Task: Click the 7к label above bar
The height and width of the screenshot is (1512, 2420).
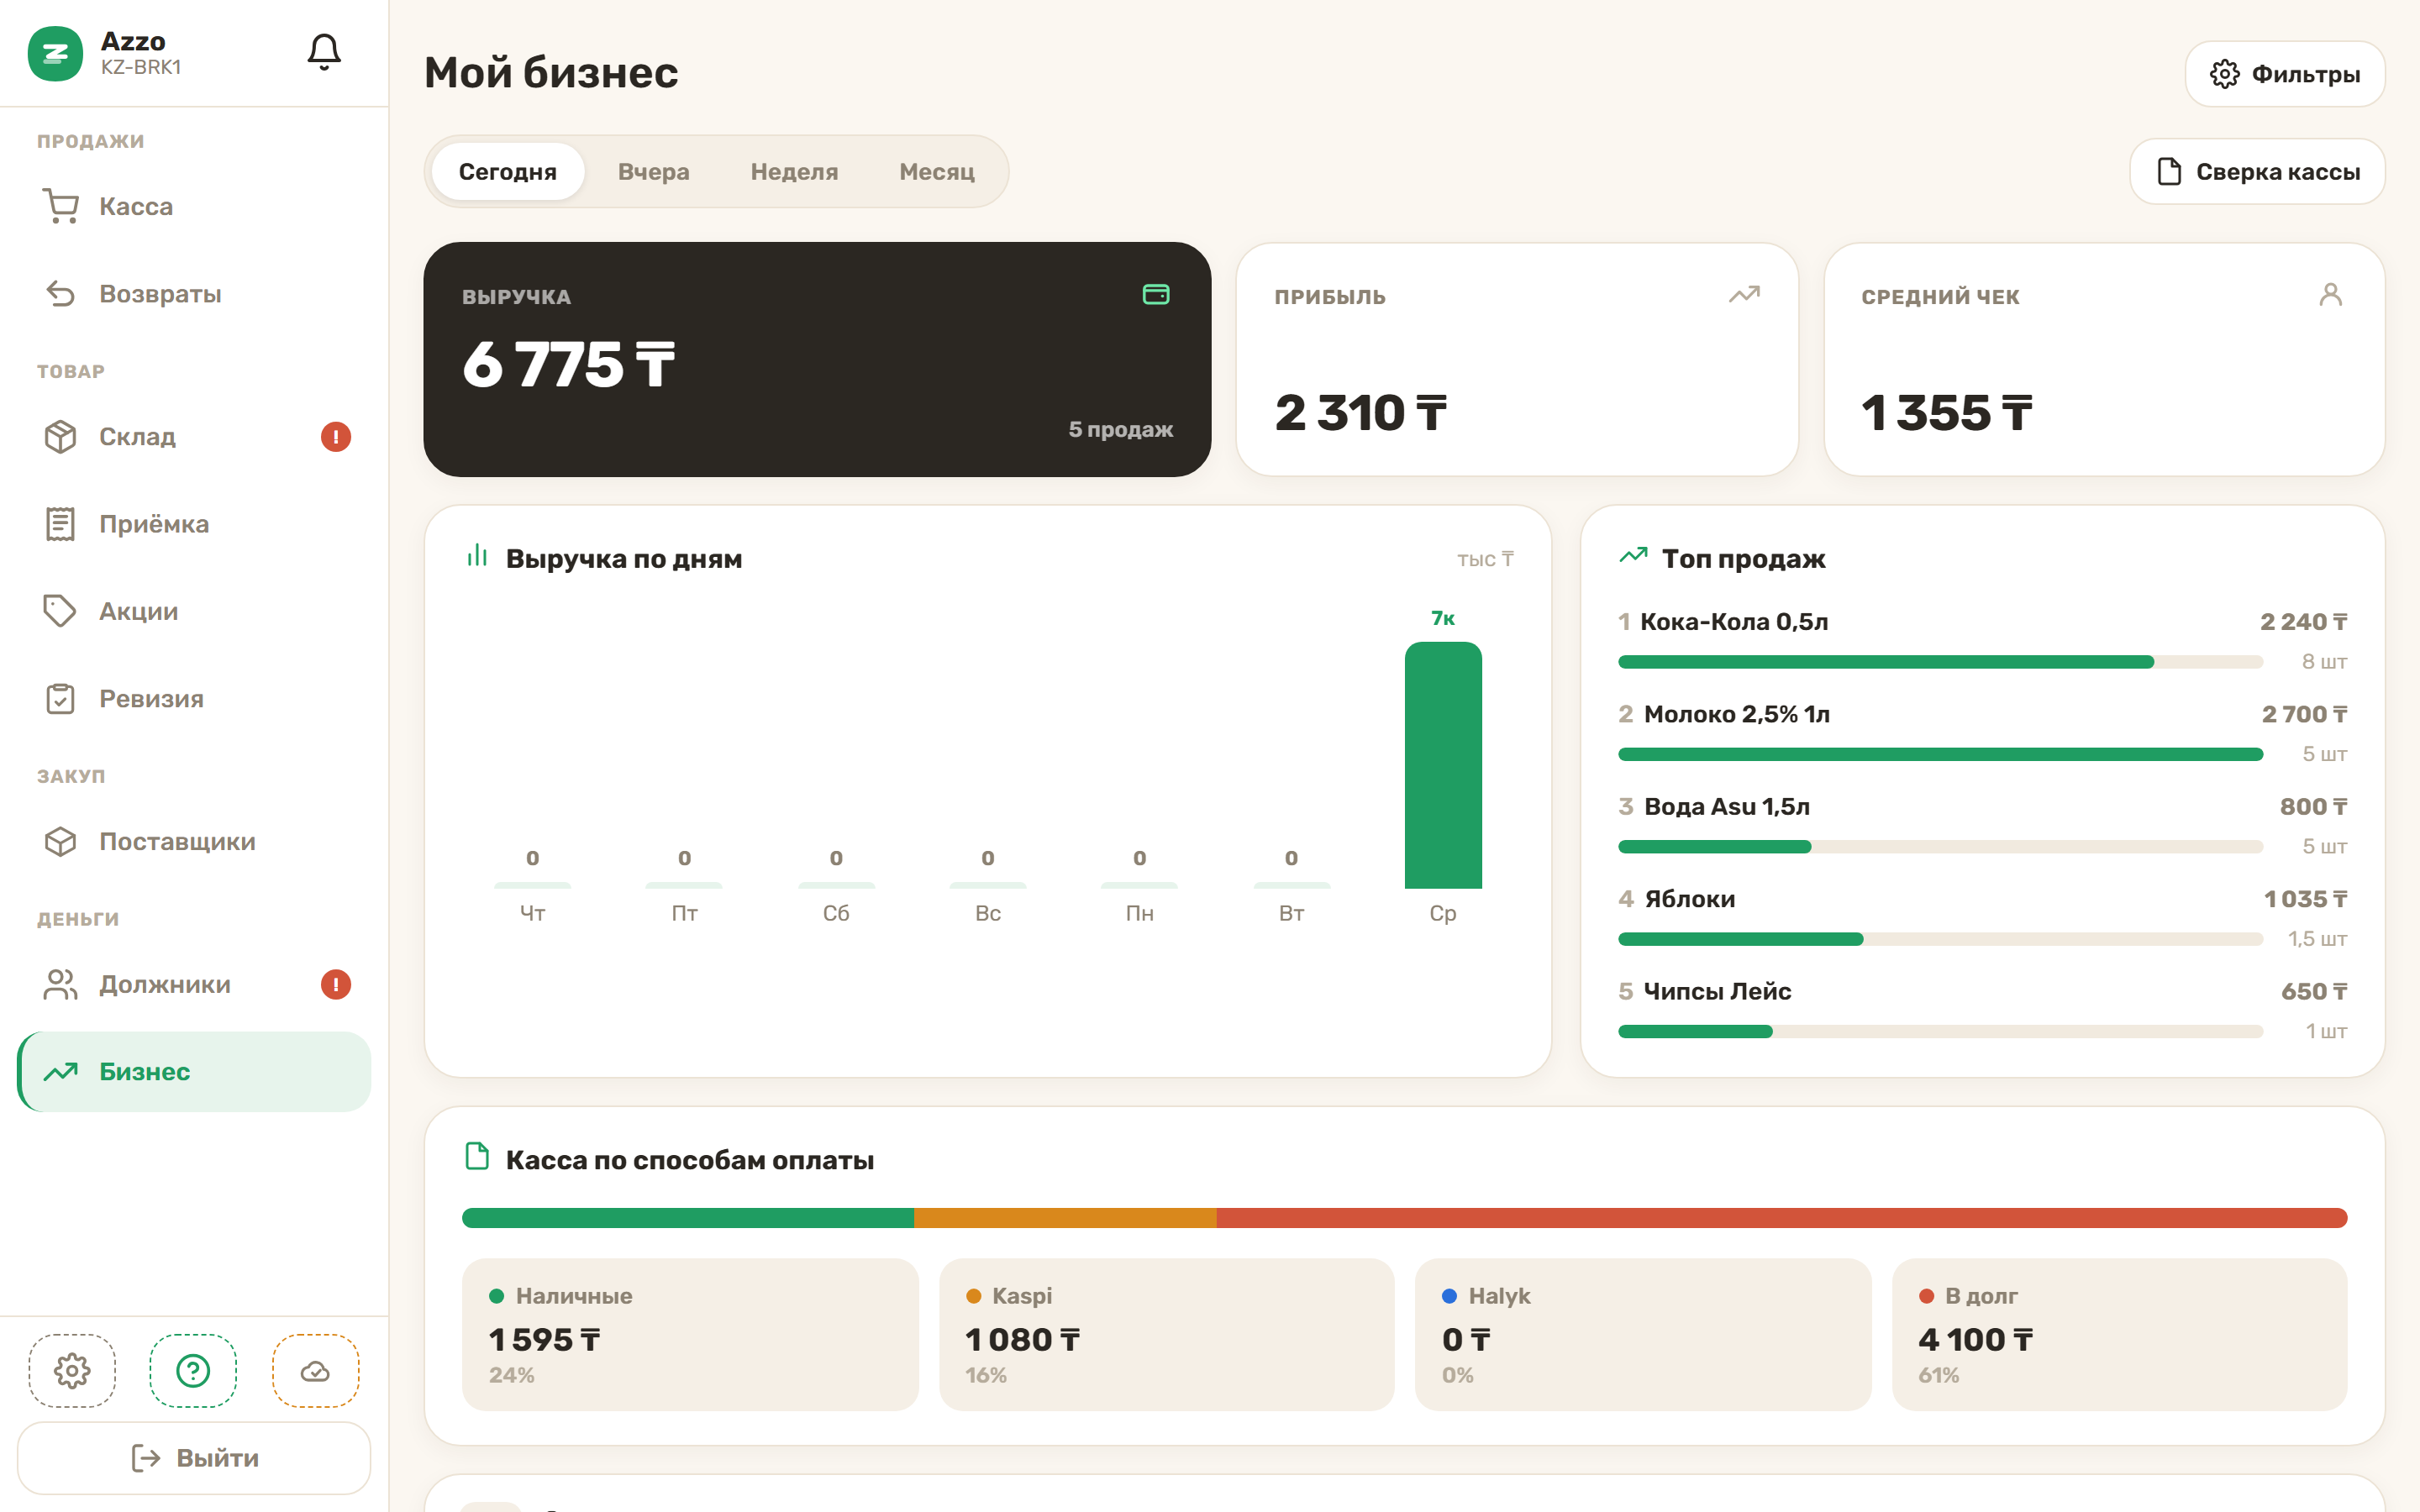Action: coord(1443,618)
